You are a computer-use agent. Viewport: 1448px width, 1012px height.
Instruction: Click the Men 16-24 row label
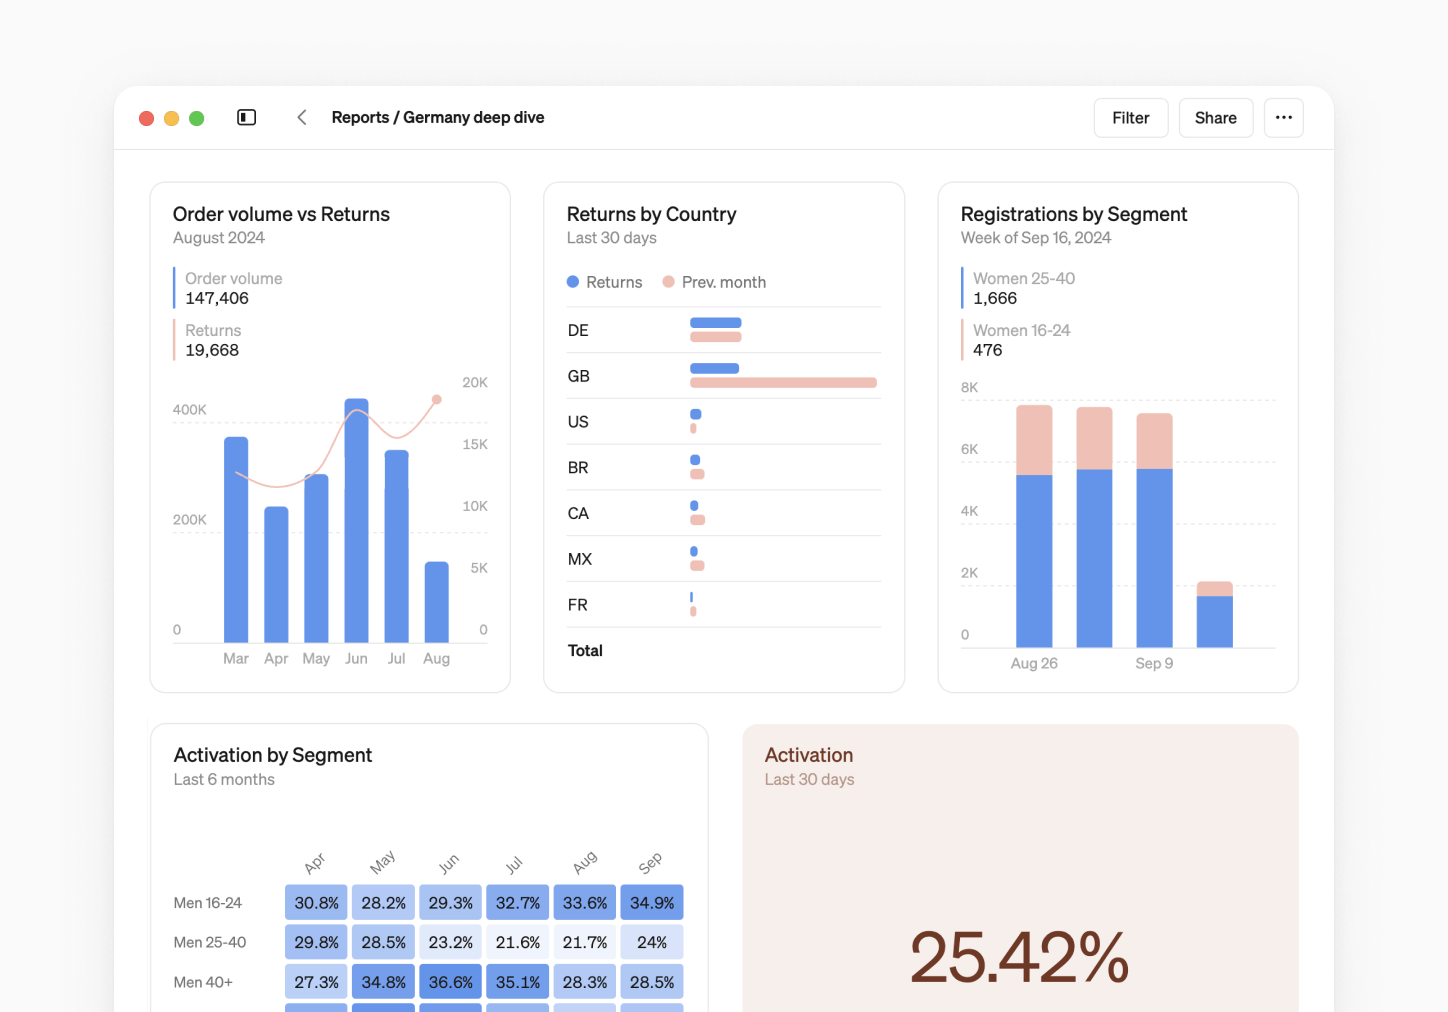pyautogui.click(x=208, y=903)
